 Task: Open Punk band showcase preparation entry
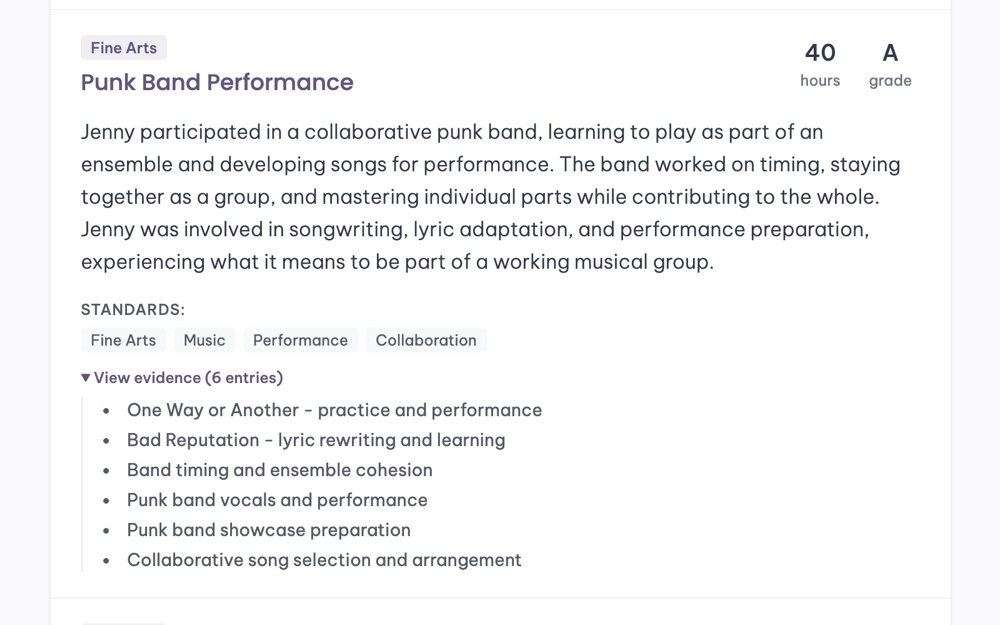(268, 530)
